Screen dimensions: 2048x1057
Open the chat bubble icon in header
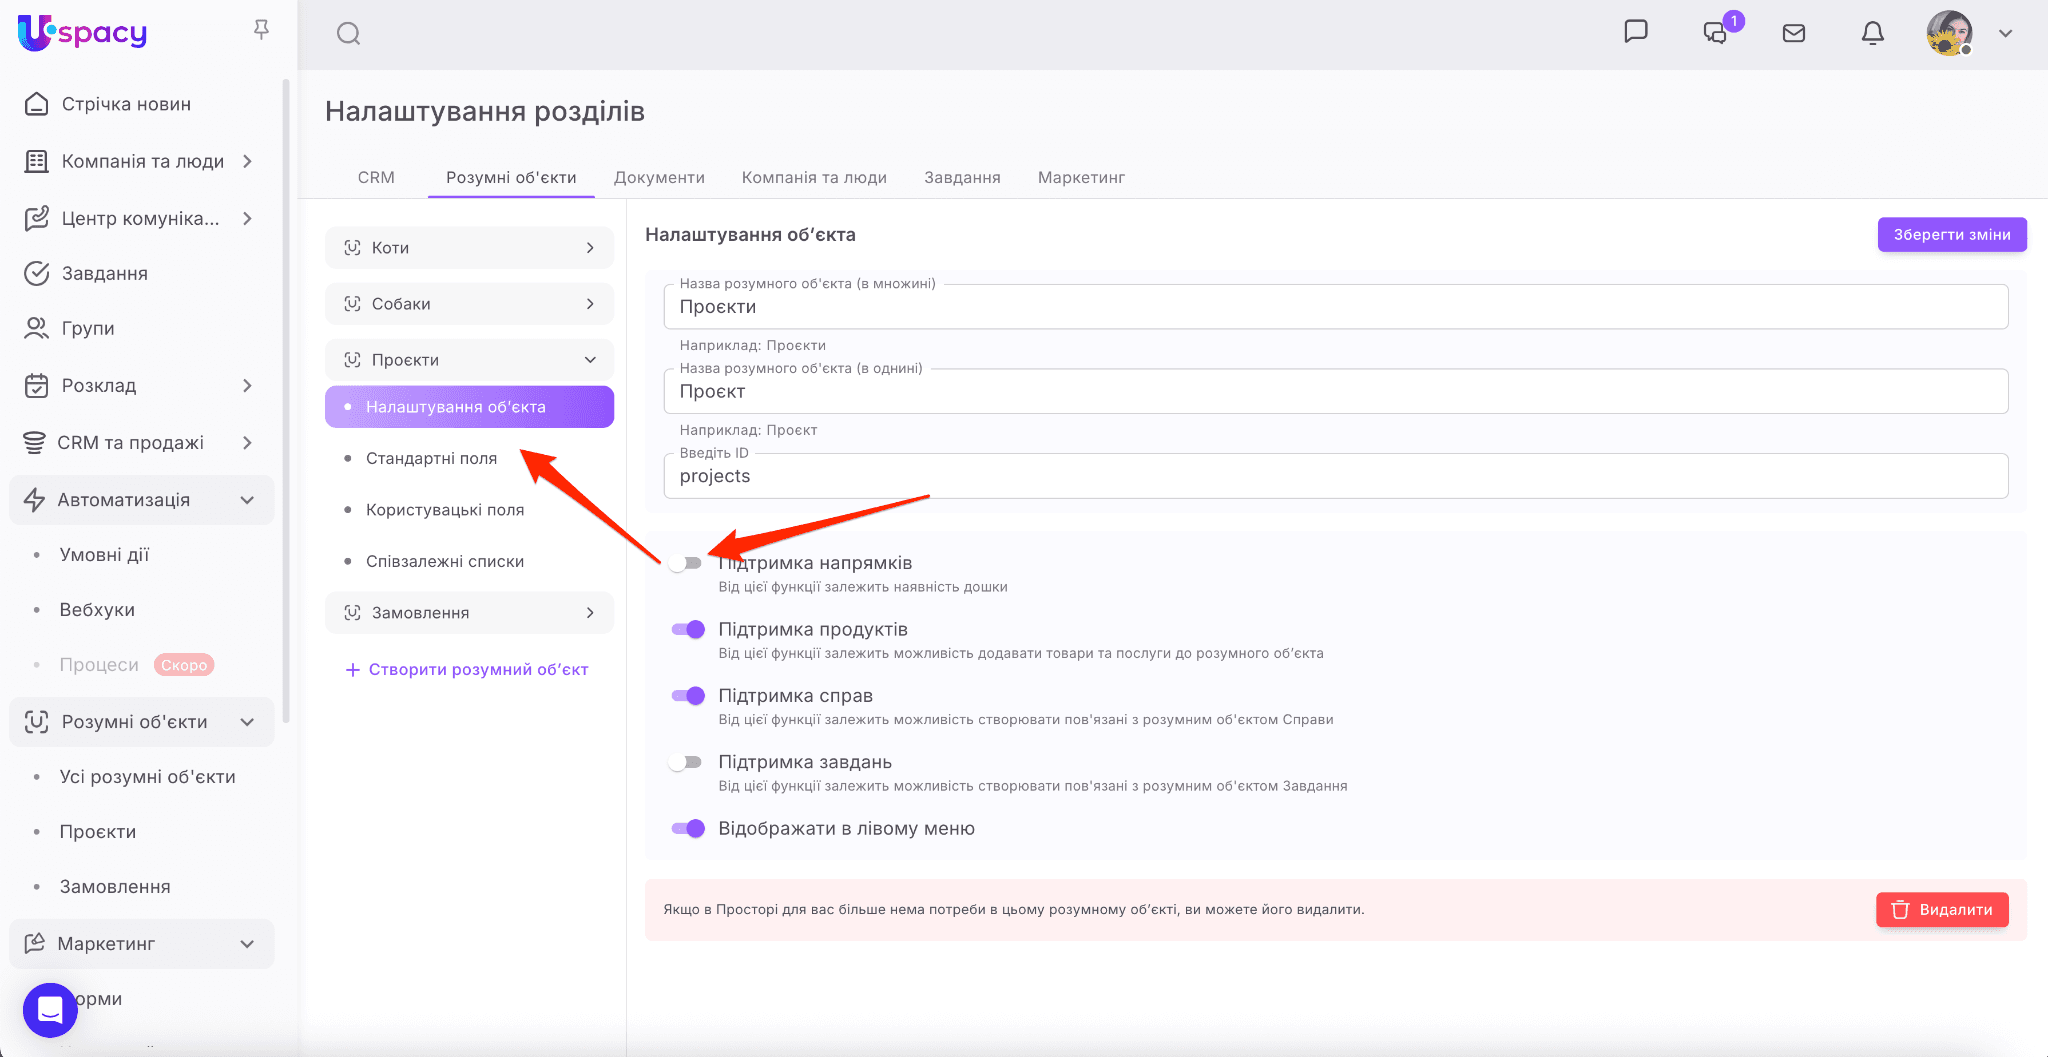tap(1636, 32)
